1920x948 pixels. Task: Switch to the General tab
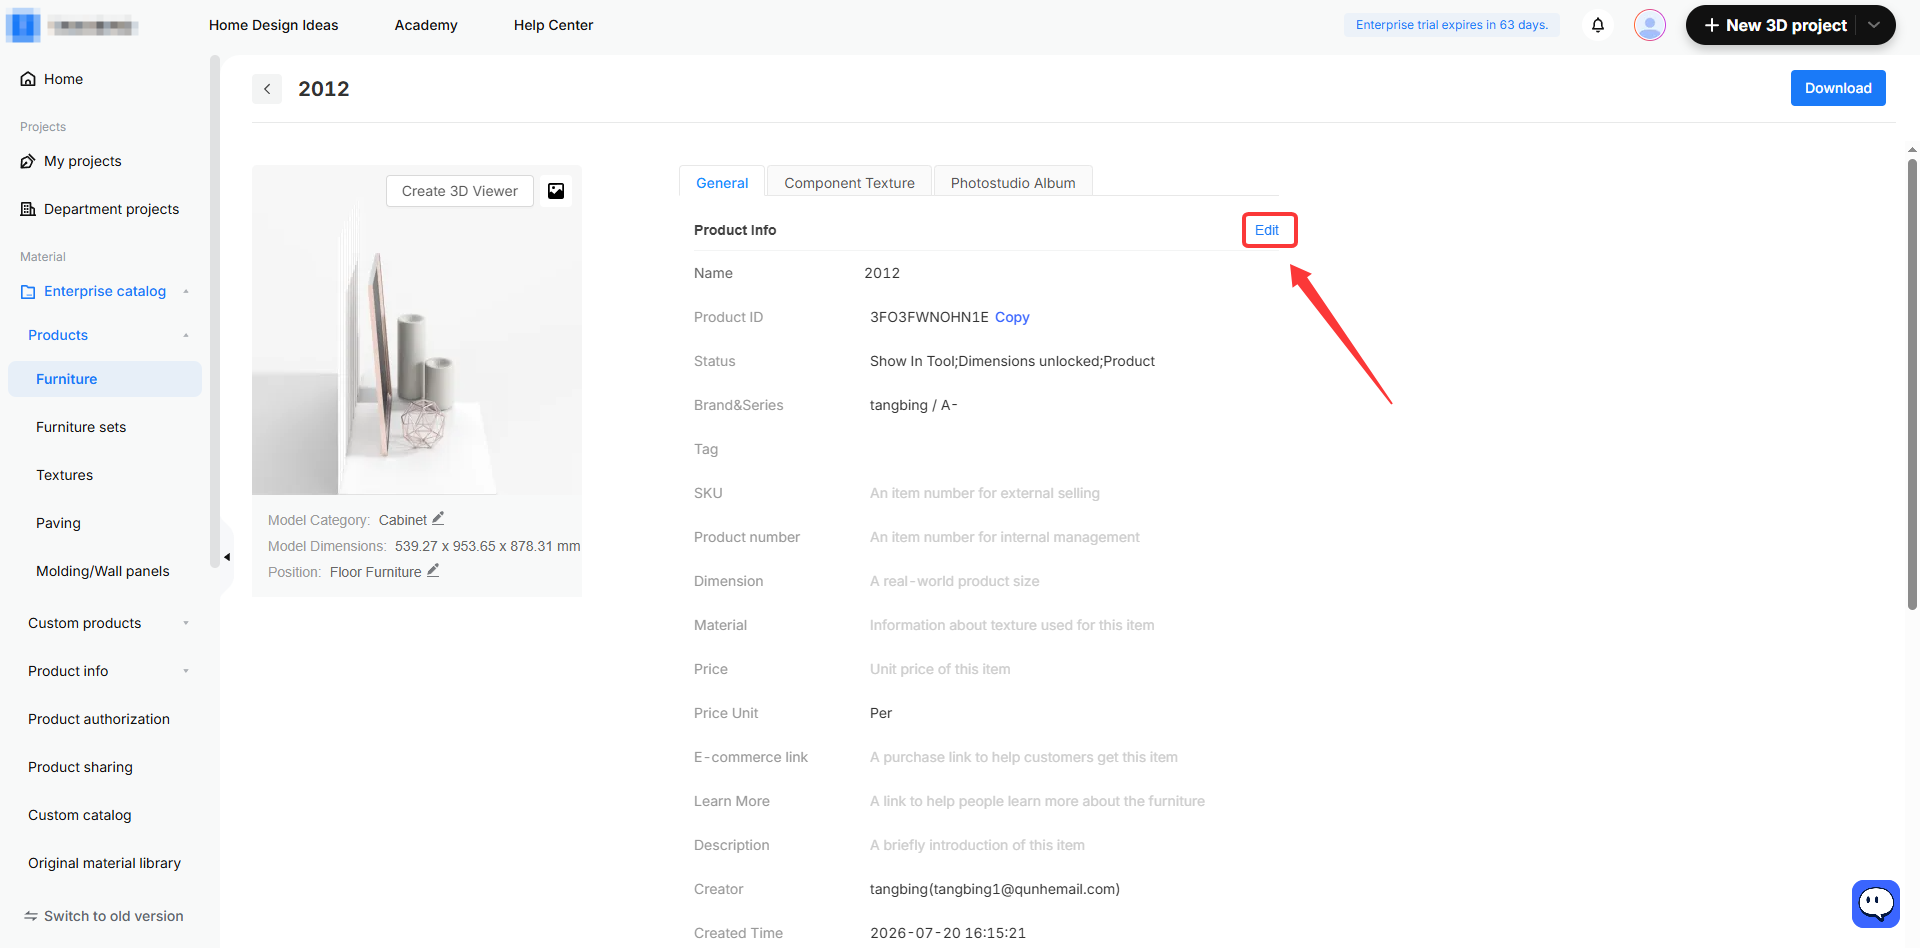point(722,182)
